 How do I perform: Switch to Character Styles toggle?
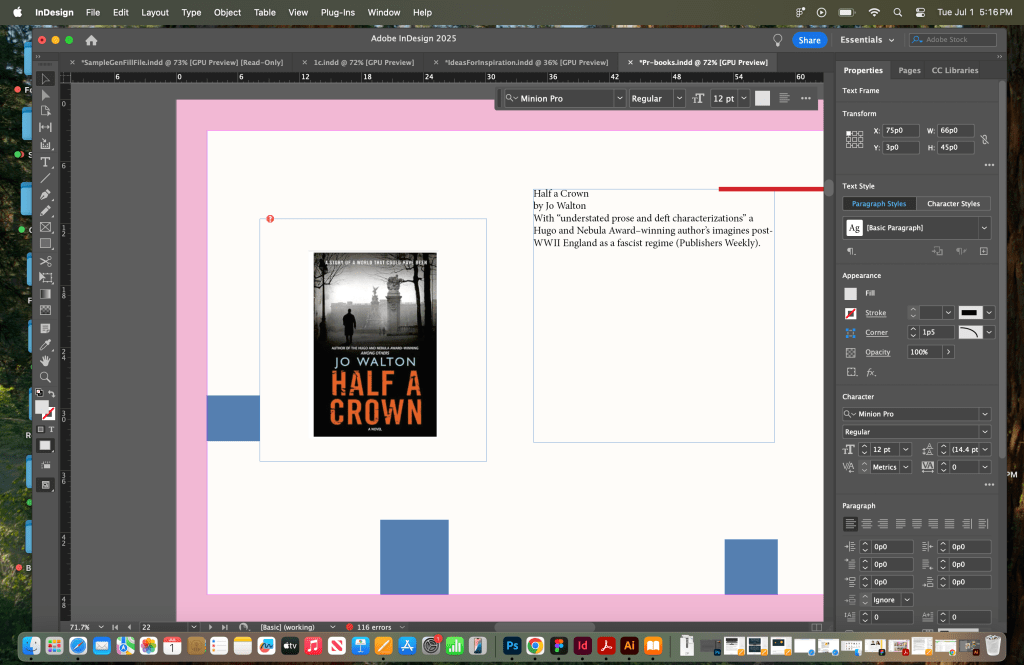click(953, 204)
